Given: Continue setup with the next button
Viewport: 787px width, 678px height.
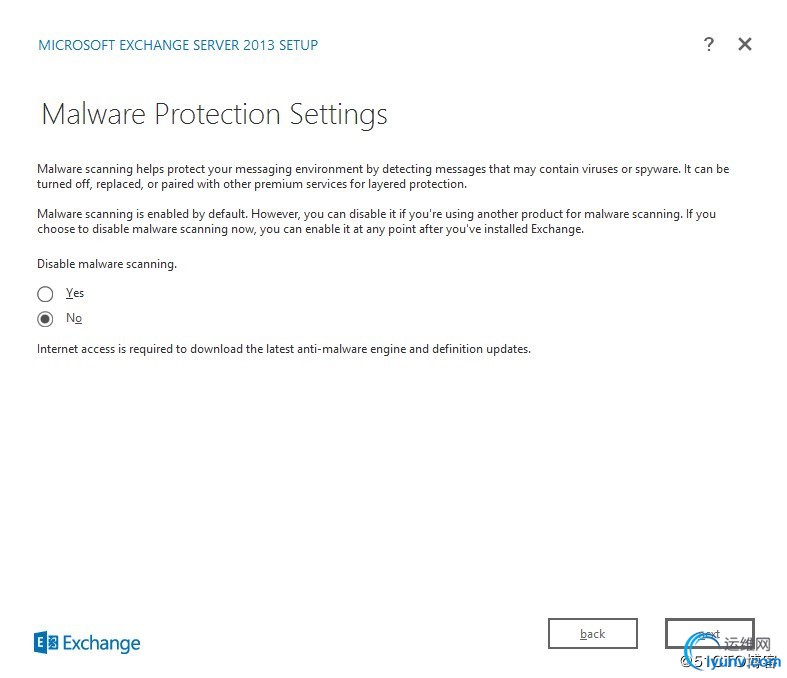Looking at the screenshot, I should (710, 633).
